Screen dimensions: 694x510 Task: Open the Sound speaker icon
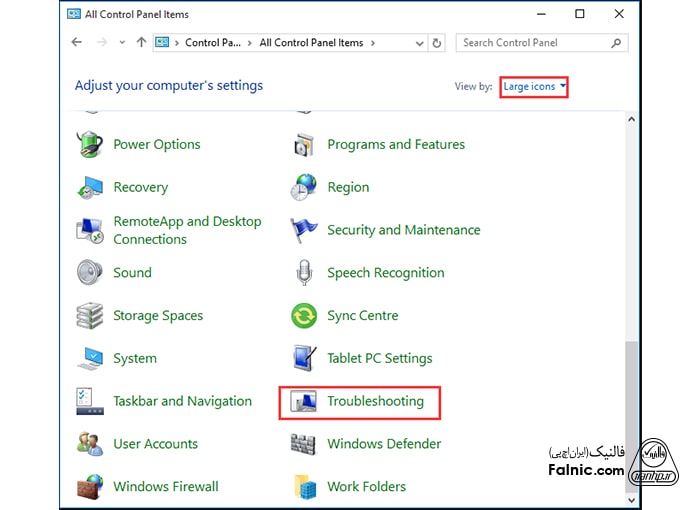(x=90, y=272)
